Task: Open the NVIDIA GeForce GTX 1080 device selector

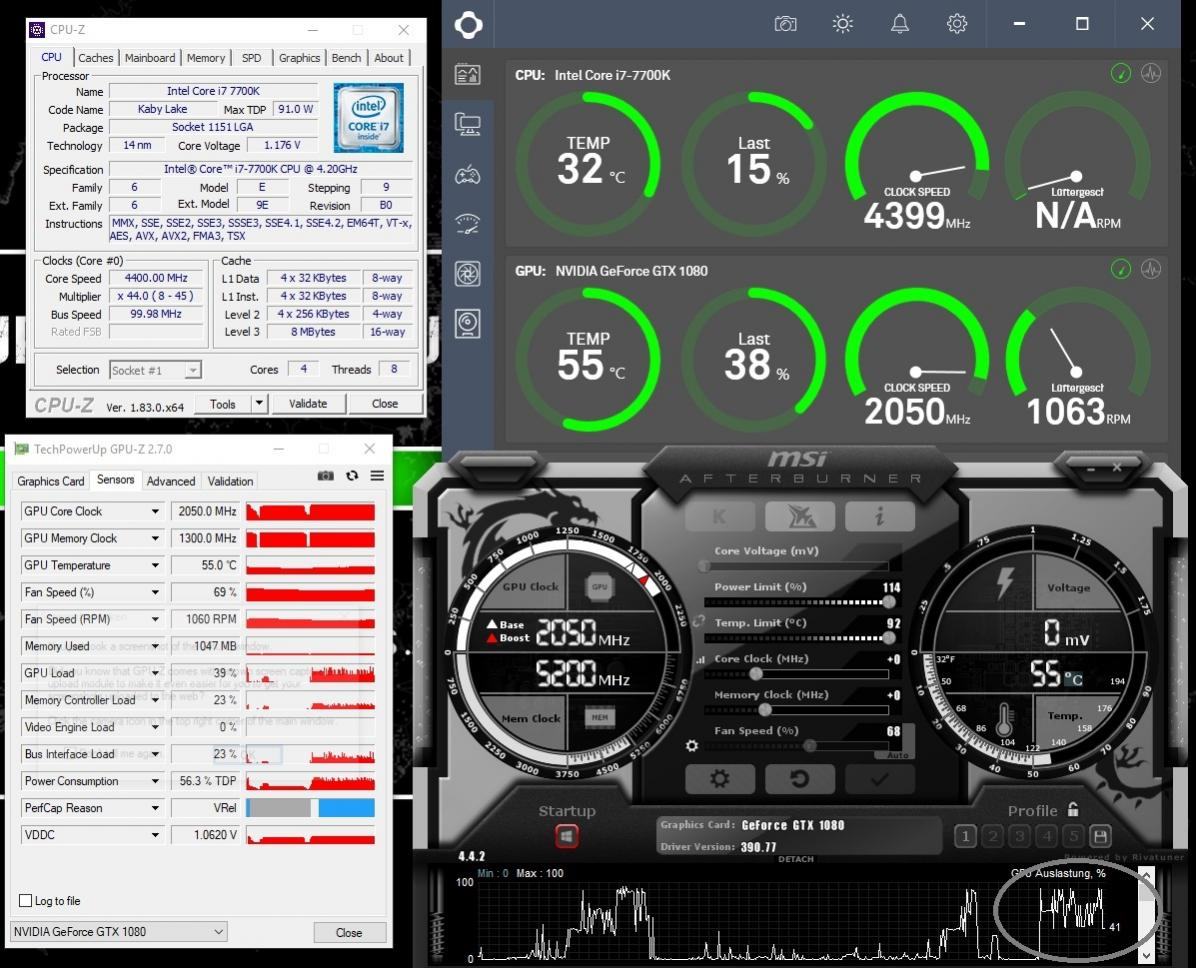Action: click(x=118, y=931)
